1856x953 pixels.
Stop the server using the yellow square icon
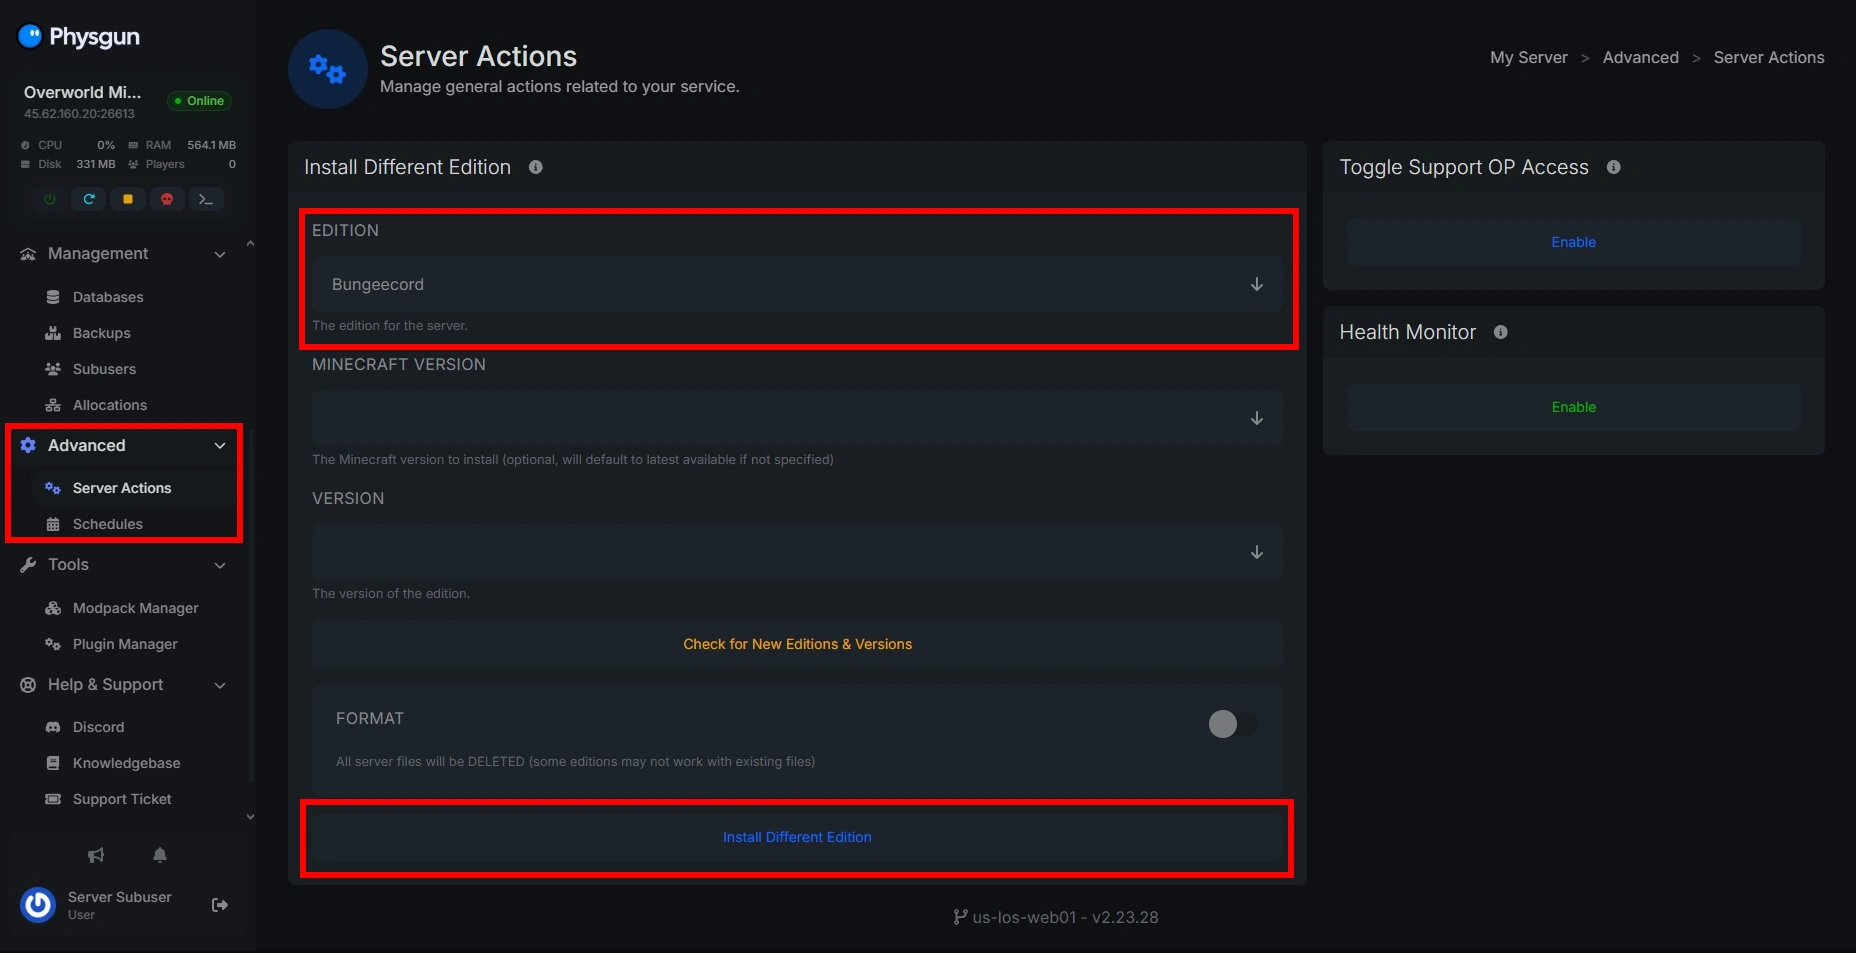128,199
